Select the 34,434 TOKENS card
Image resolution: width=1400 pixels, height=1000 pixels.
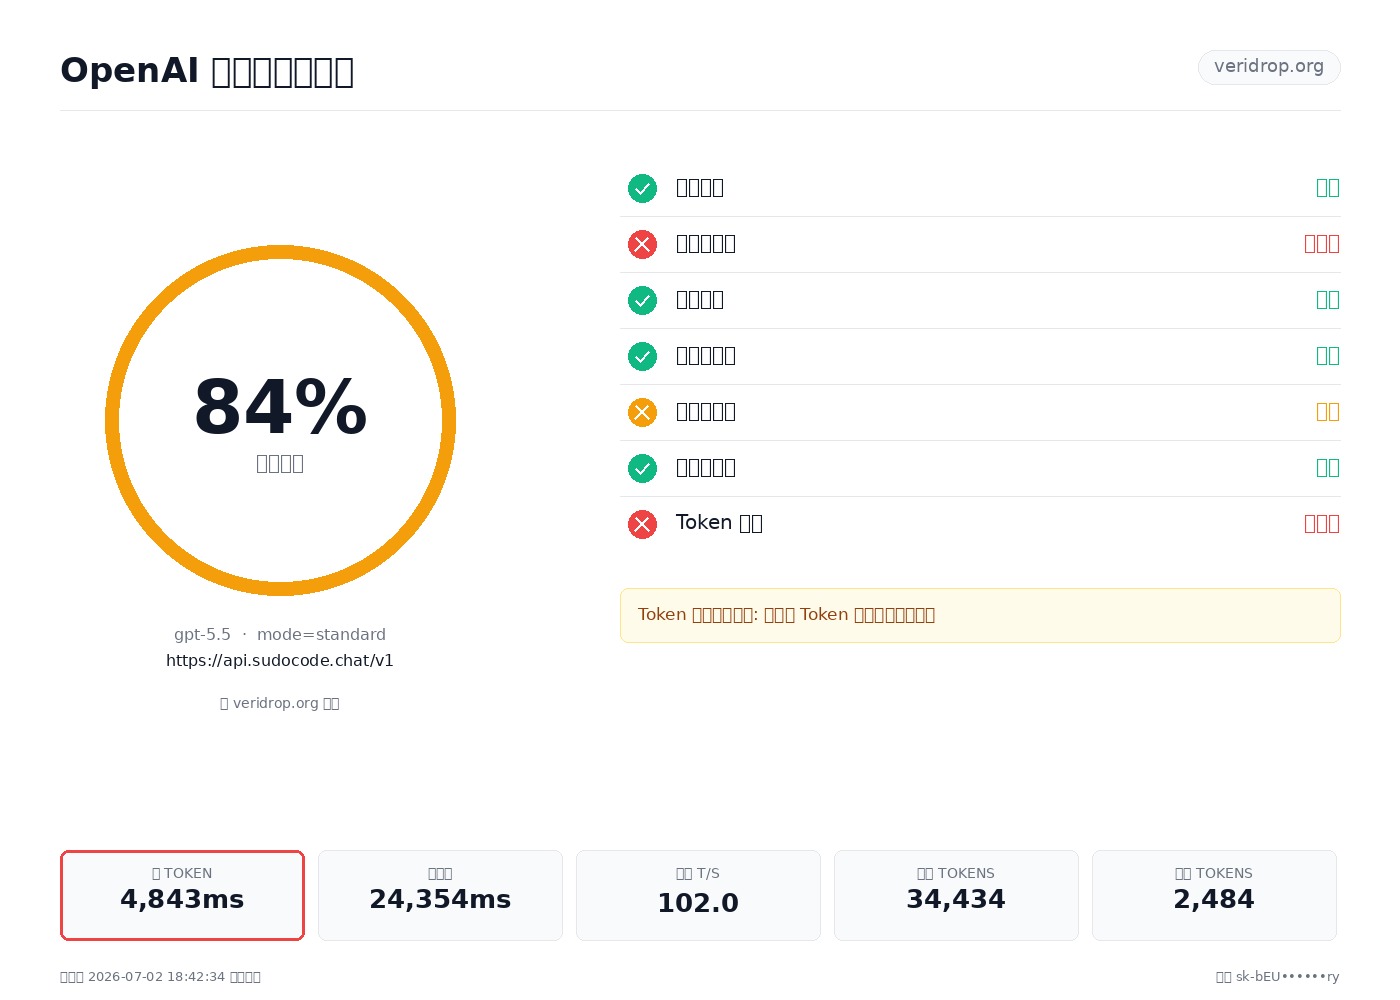click(x=956, y=895)
